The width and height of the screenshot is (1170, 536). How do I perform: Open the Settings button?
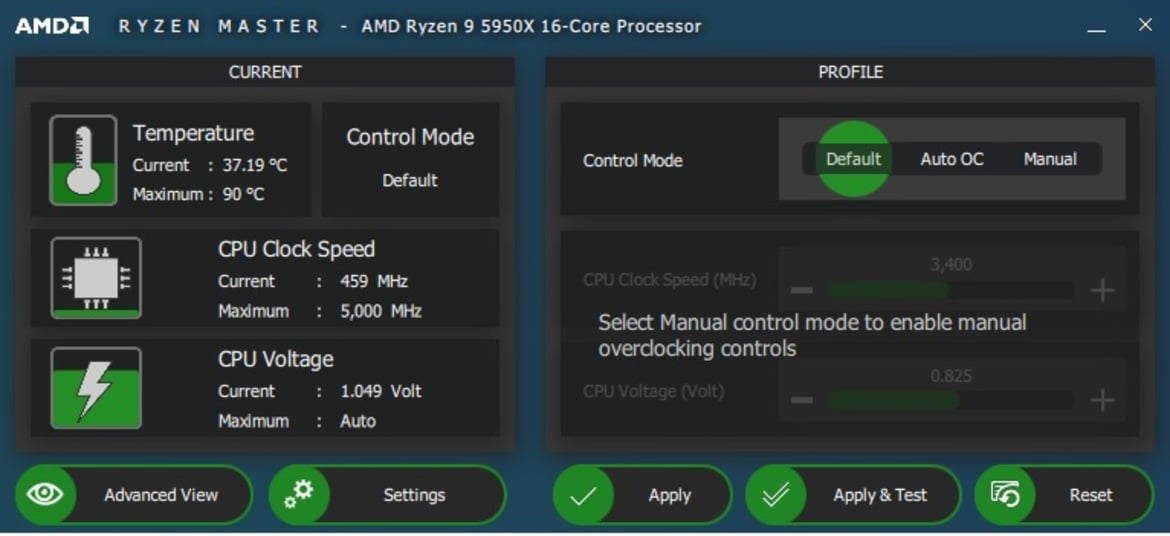point(387,494)
